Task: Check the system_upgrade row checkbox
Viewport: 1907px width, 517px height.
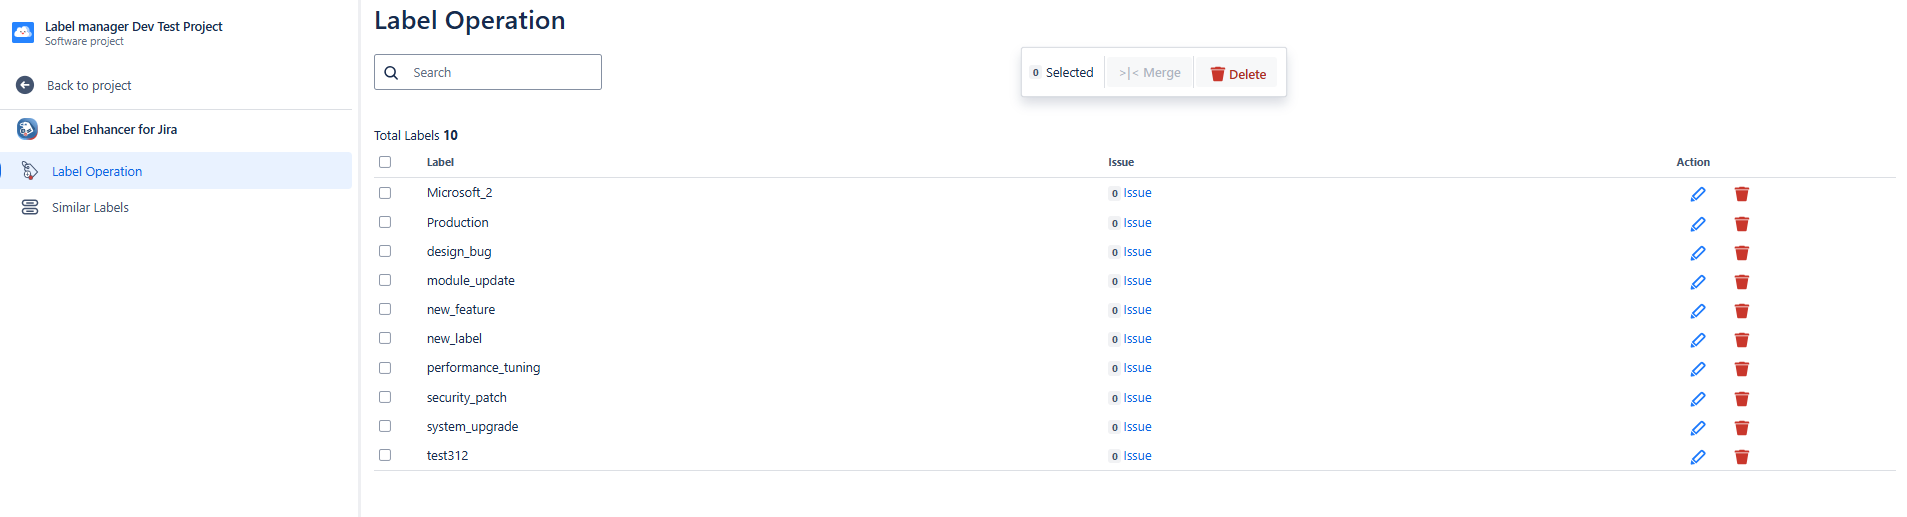Action: (385, 426)
